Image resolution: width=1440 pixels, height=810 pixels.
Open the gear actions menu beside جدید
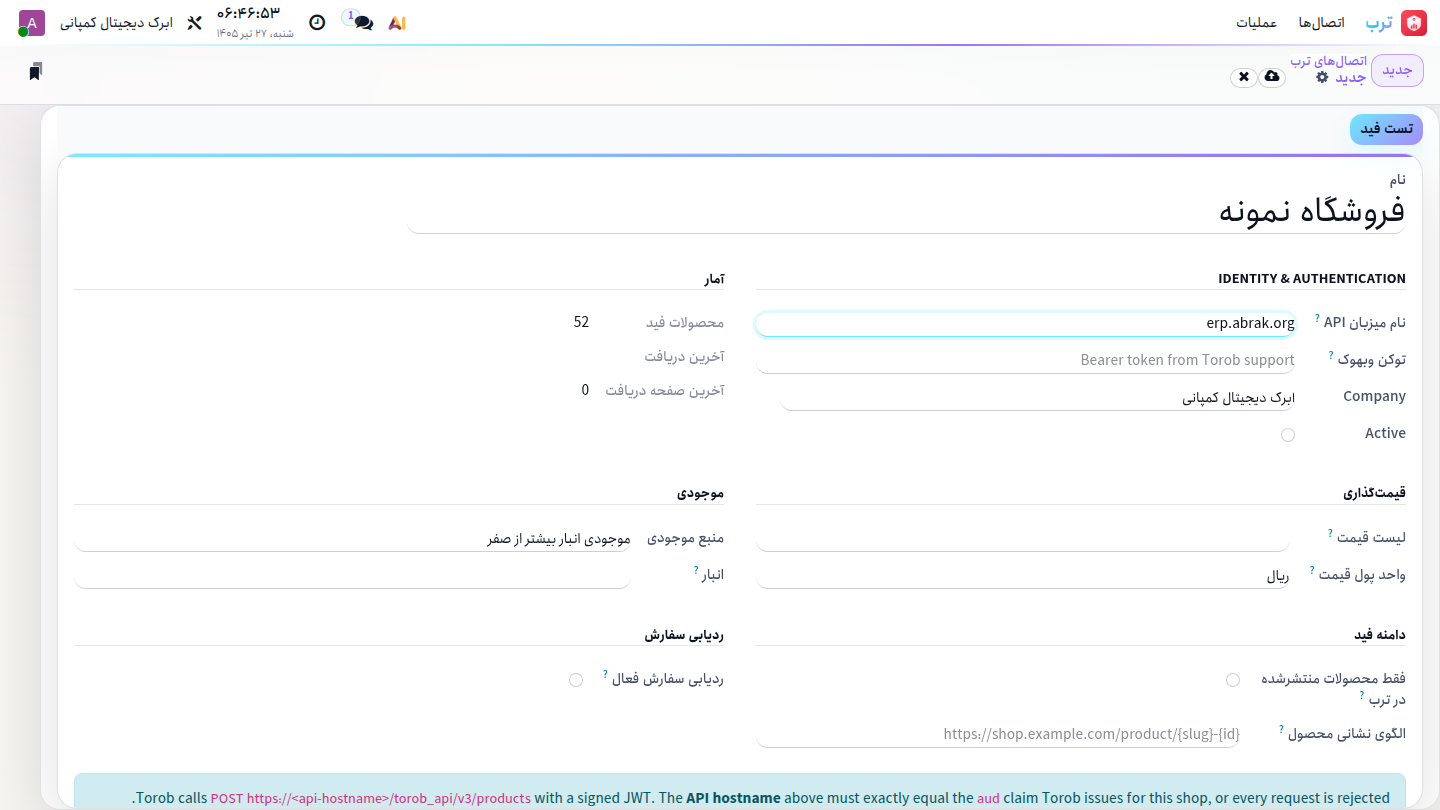coord(1322,77)
